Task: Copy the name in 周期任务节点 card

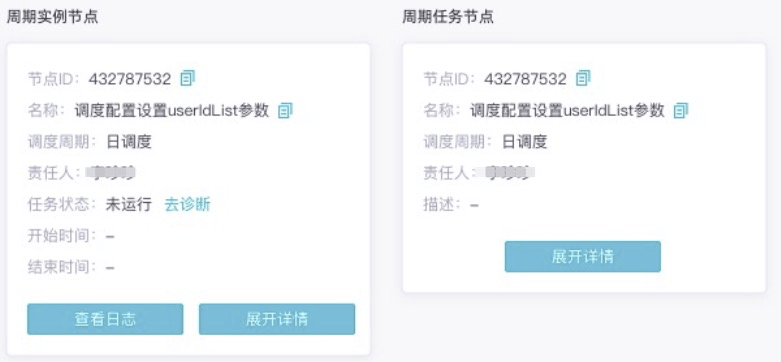Action: 681,110
